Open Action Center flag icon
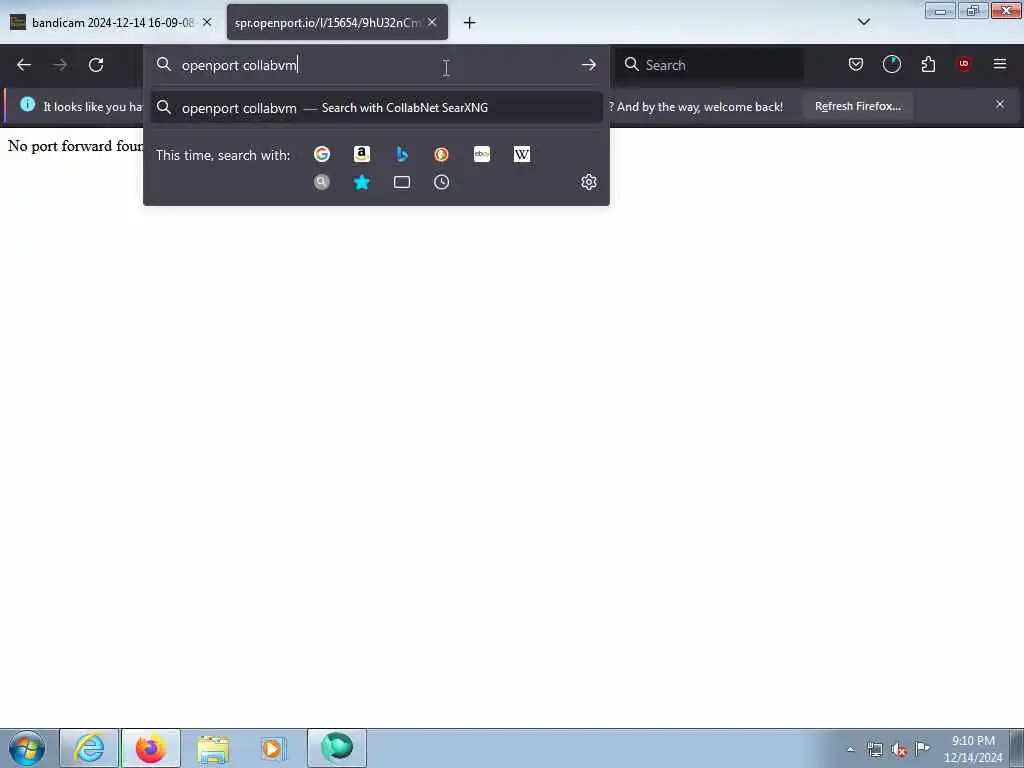The height and width of the screenshot is (768, 1024). coord(922,748)
